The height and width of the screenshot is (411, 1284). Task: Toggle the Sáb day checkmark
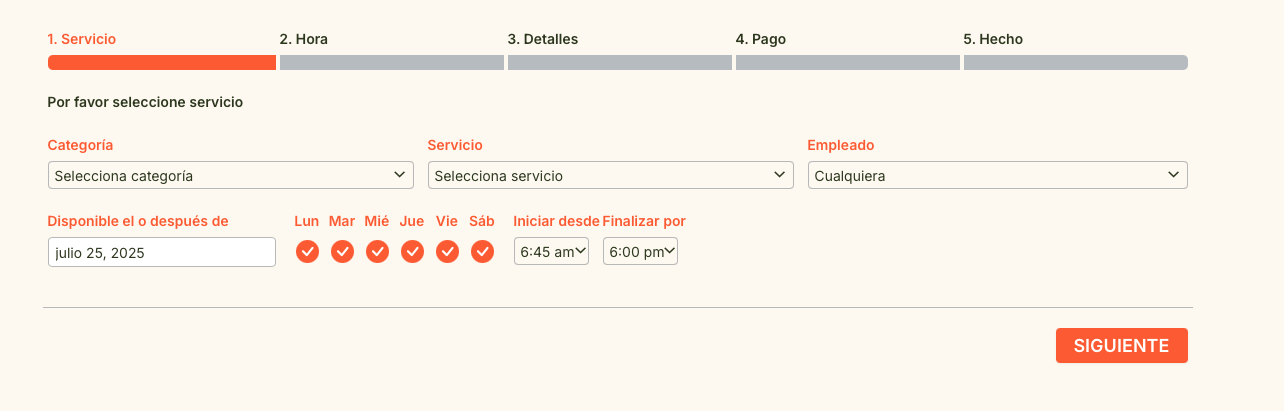point(482,252)
